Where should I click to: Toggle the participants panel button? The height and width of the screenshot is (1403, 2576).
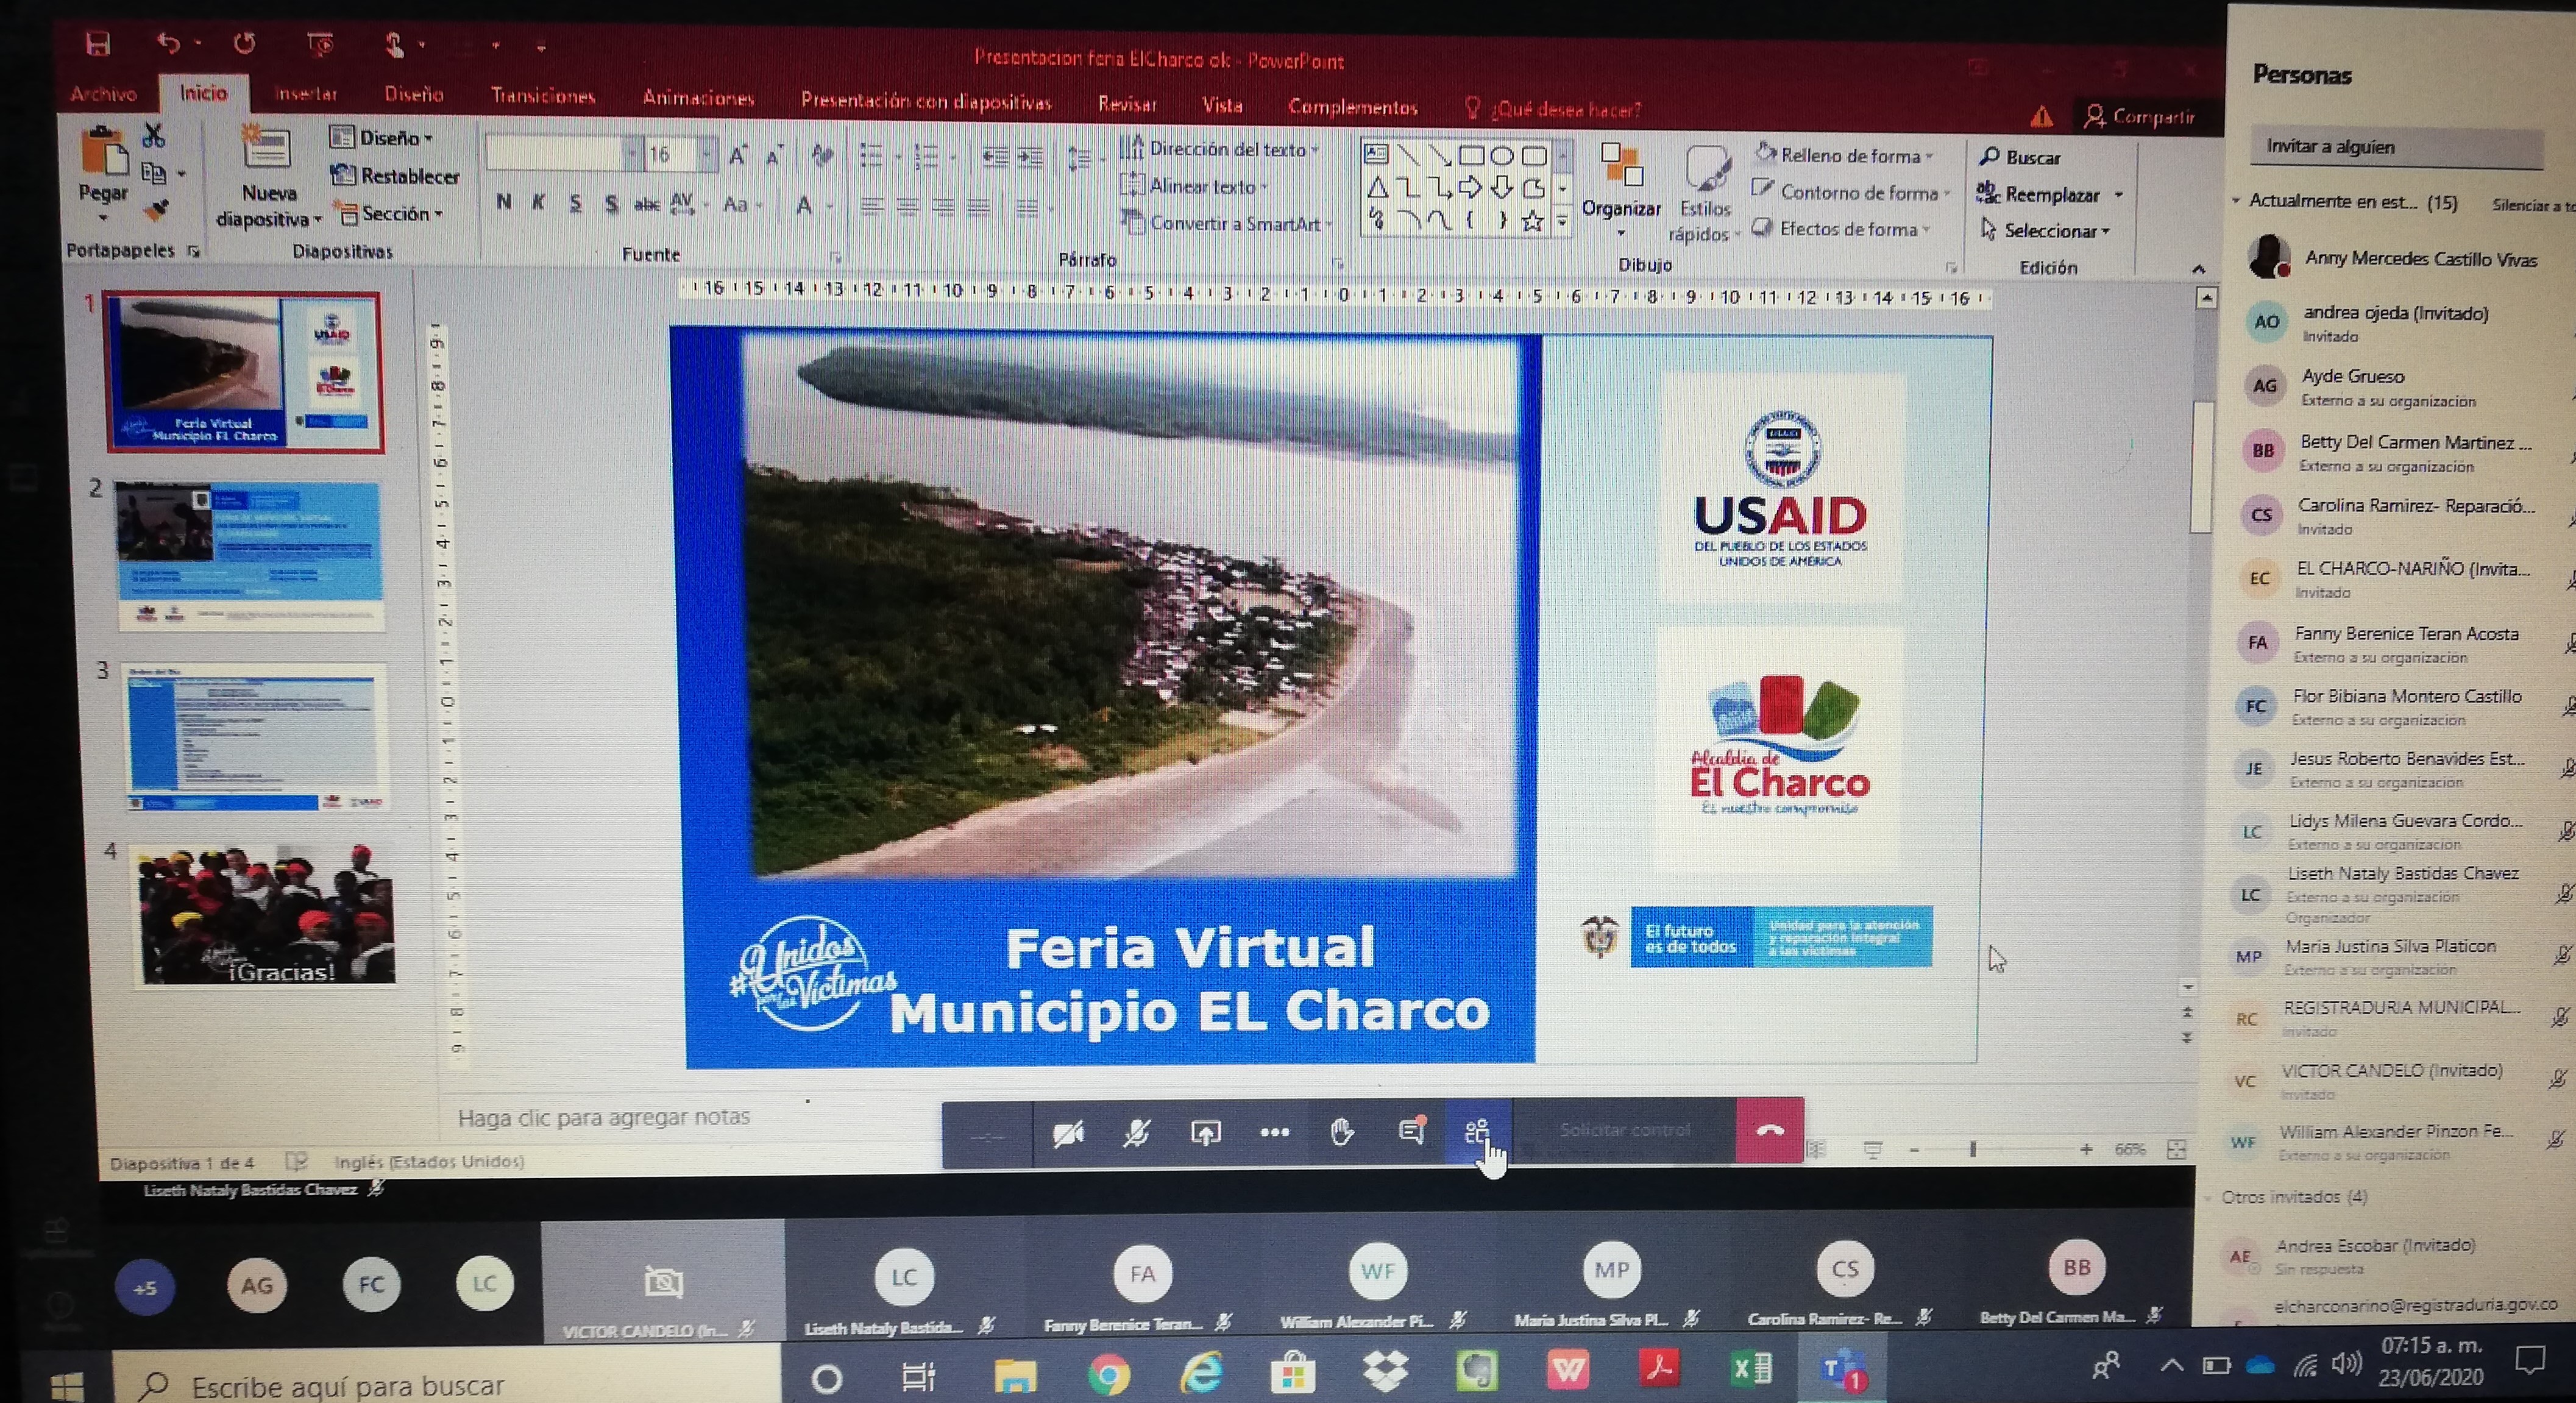click(1477, 1131)
